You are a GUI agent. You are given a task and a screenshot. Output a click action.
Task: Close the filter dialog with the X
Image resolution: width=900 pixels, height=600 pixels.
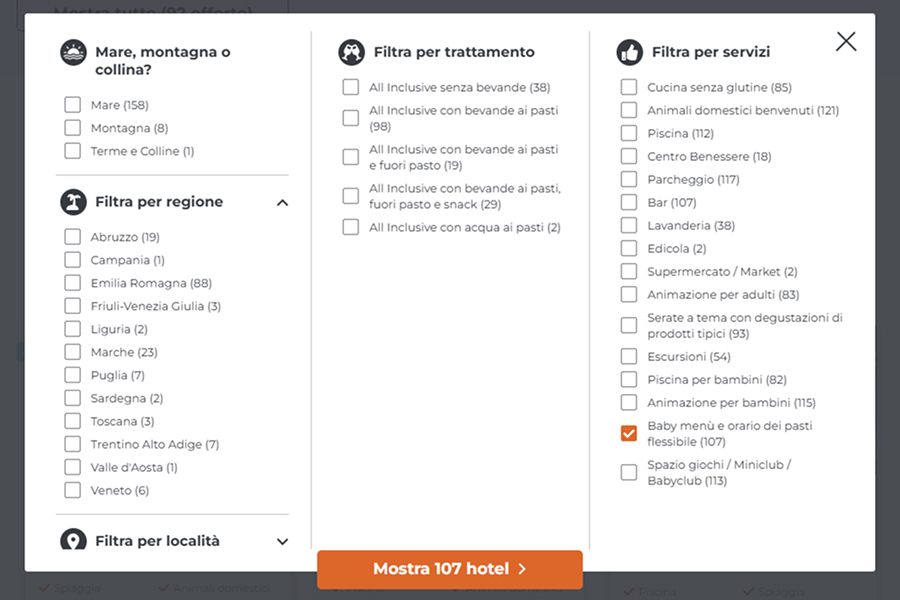846,41
